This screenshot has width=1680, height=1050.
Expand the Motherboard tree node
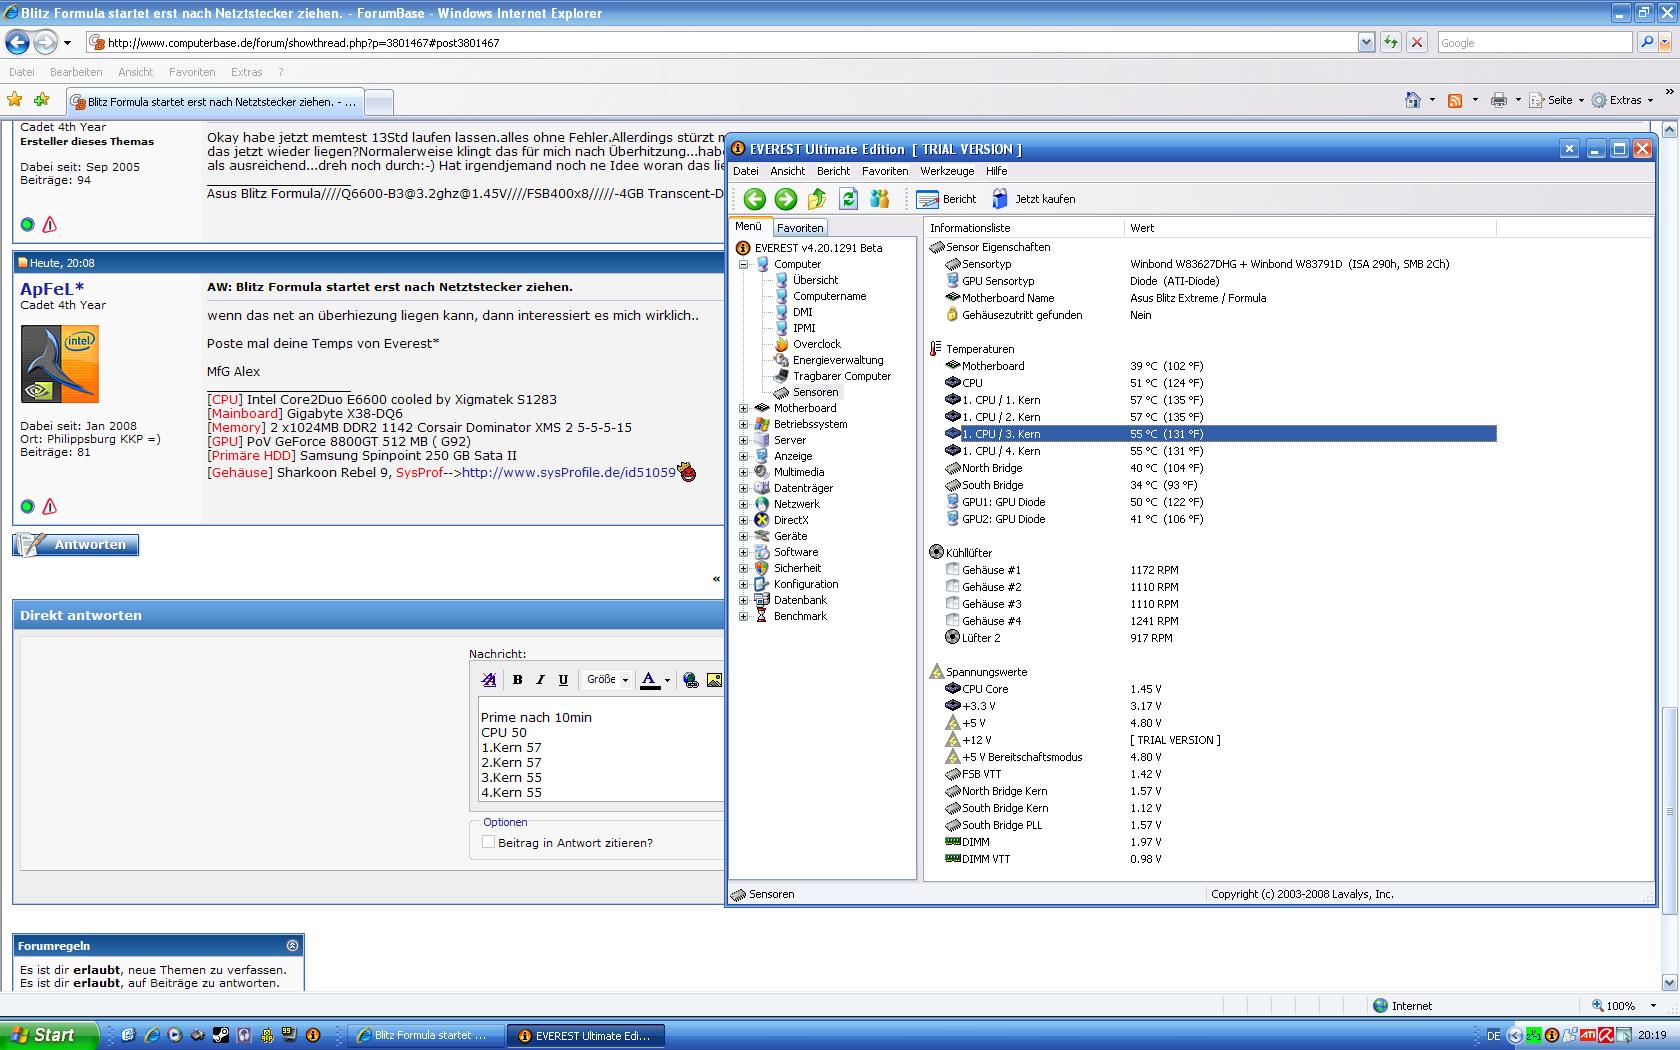(x=743, y=408)
